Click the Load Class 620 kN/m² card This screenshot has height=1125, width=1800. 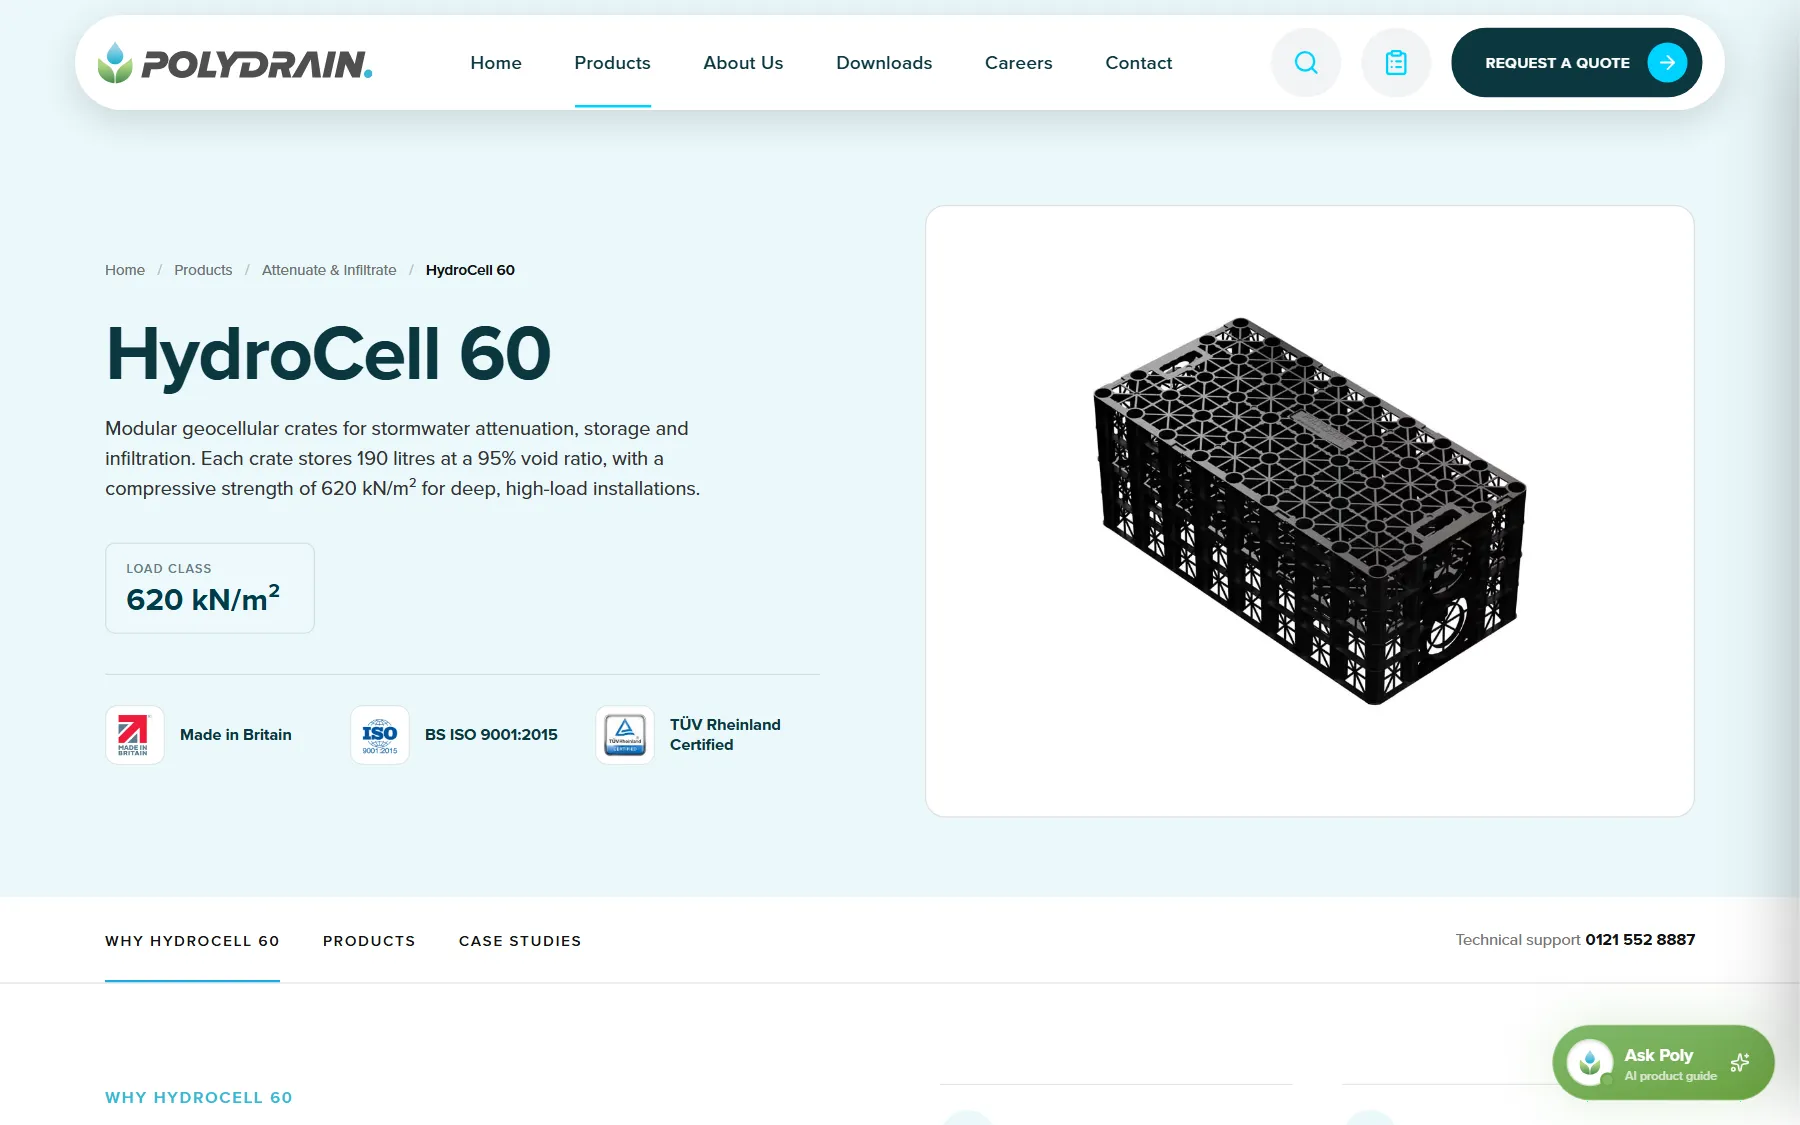tap(210, 588)
